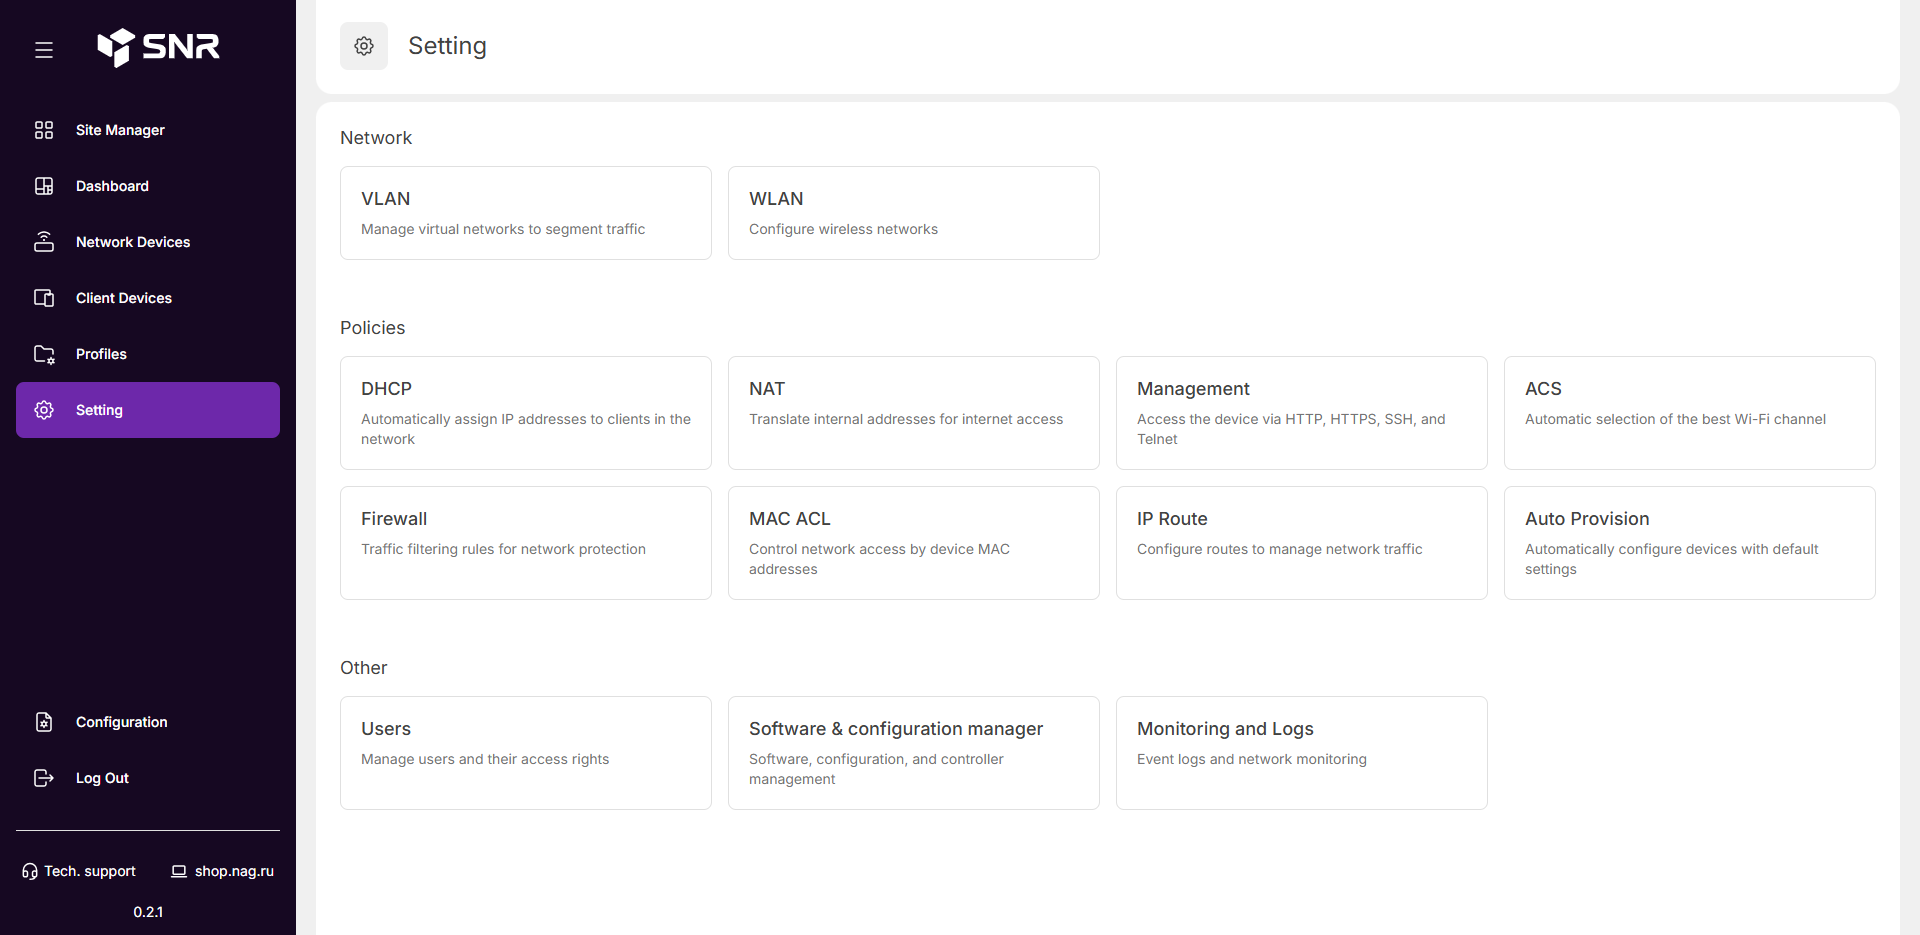This screenshot has height=935, width=1920.
Task: Click the SNR logo
Action: point(158,47)
